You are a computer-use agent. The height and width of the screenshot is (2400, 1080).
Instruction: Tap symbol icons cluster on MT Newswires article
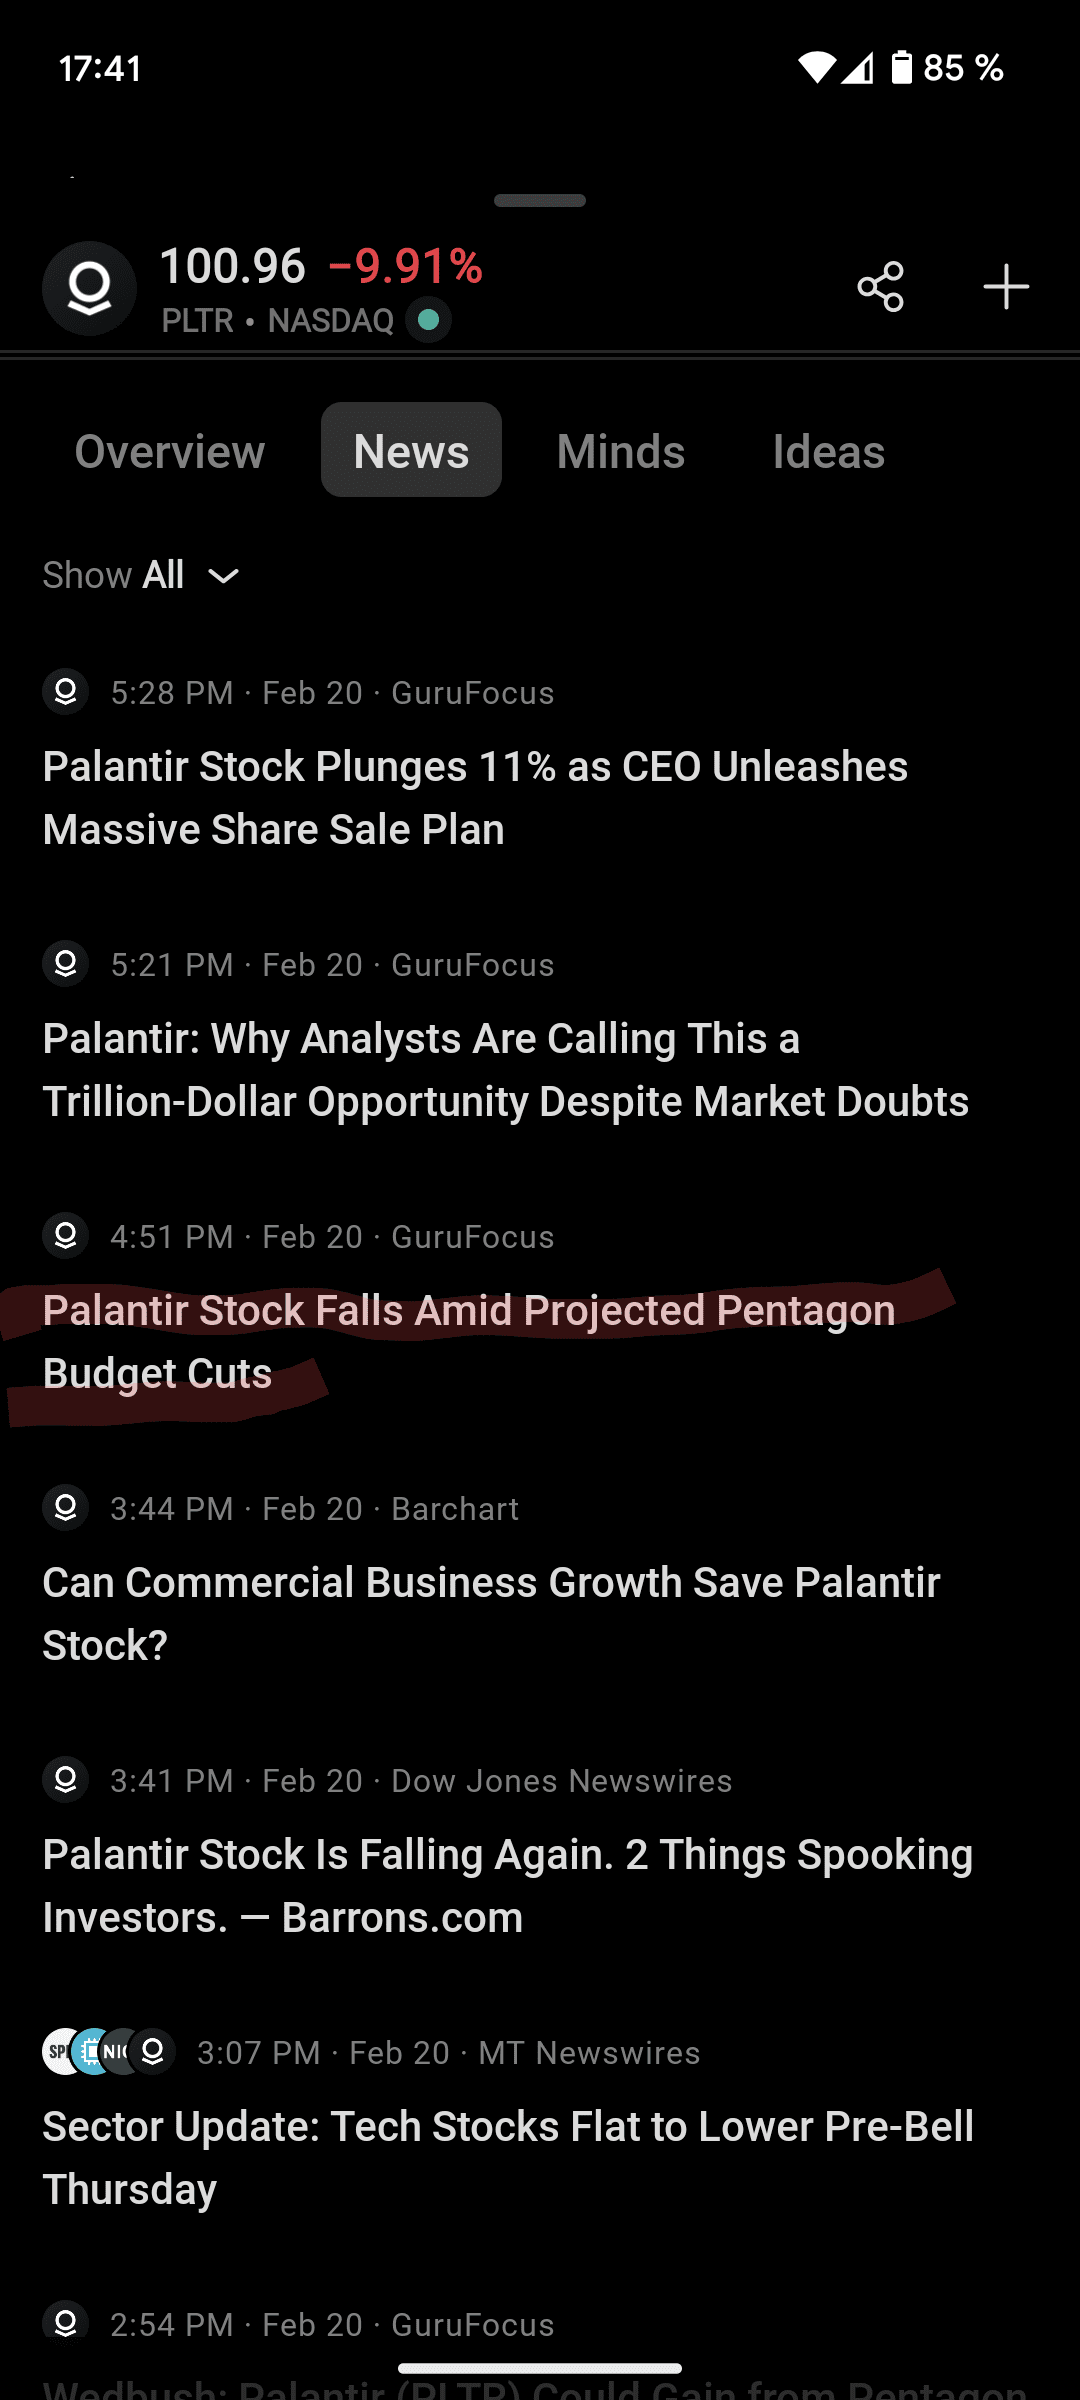pos(109,2052)
